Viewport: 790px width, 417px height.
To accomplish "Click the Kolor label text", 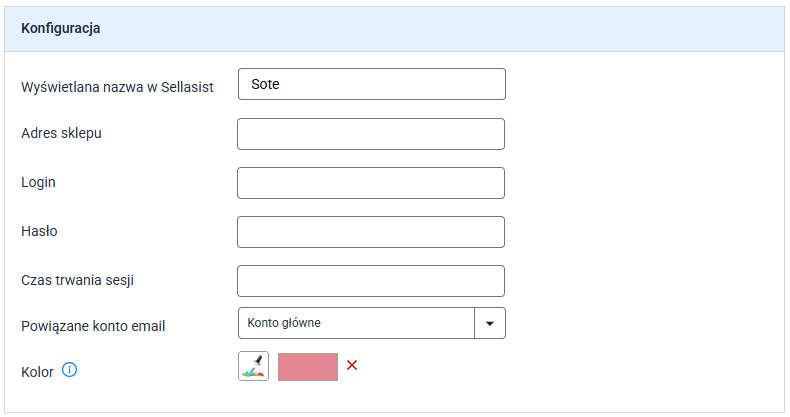I will click(37, 371).
